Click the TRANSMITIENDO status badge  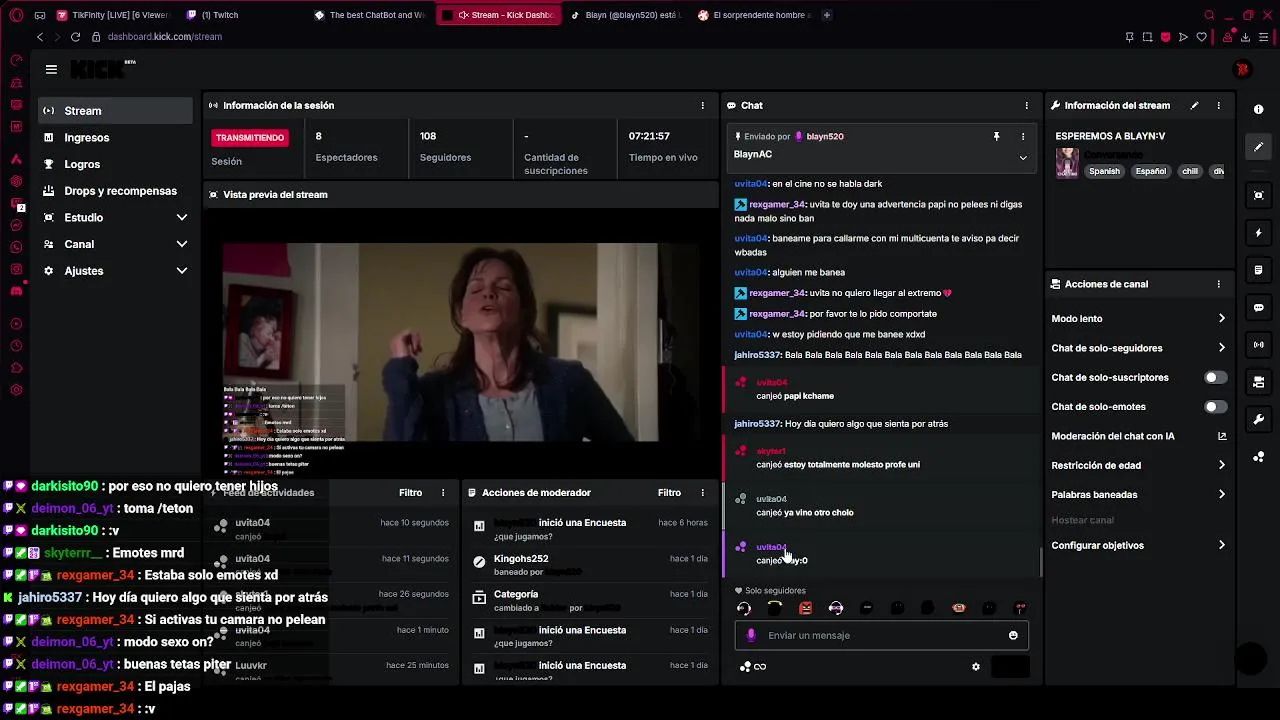tap(250, 138)
